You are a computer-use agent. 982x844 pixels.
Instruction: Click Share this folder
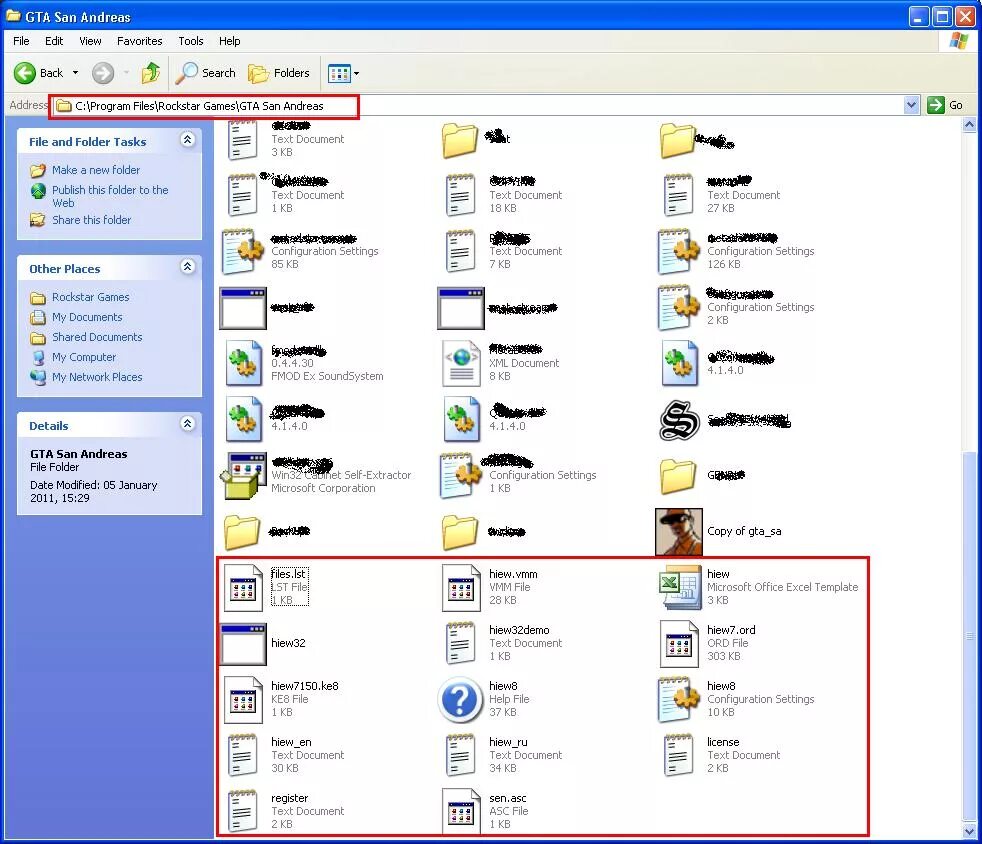[91, 220]
